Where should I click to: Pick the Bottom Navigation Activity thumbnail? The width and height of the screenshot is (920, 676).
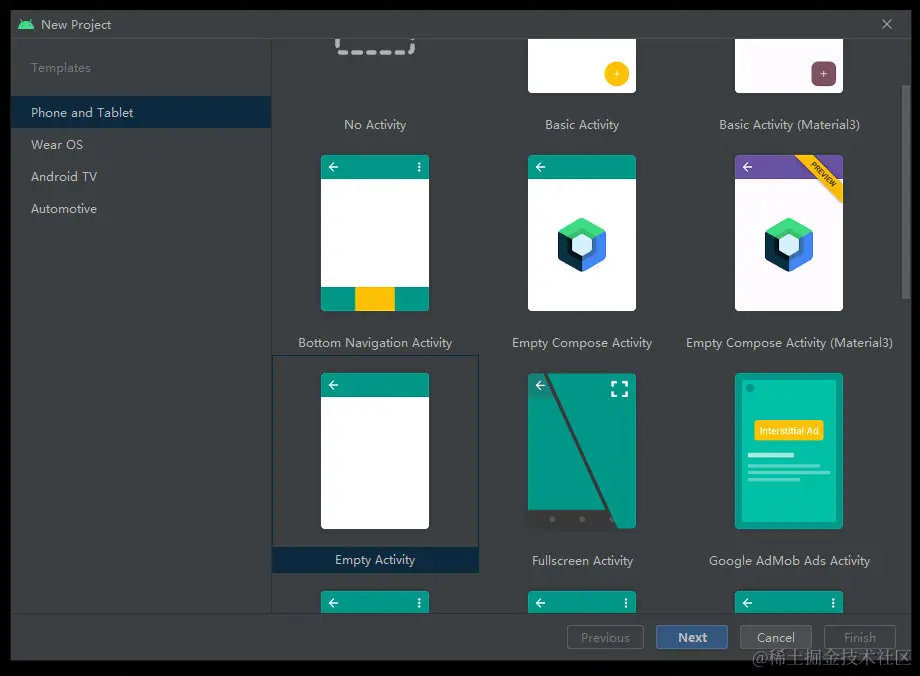coord(375,233)
